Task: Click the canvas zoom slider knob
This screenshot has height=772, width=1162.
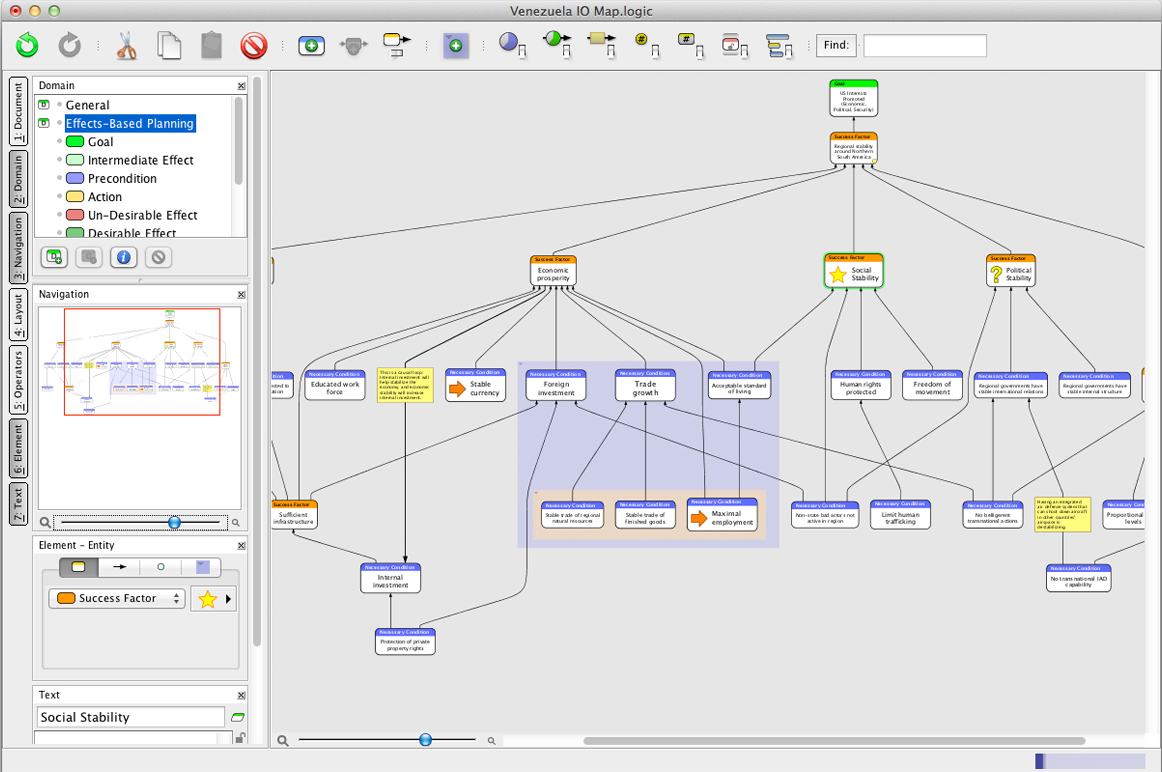Action: pyautogui.click(x=426, y=739)
